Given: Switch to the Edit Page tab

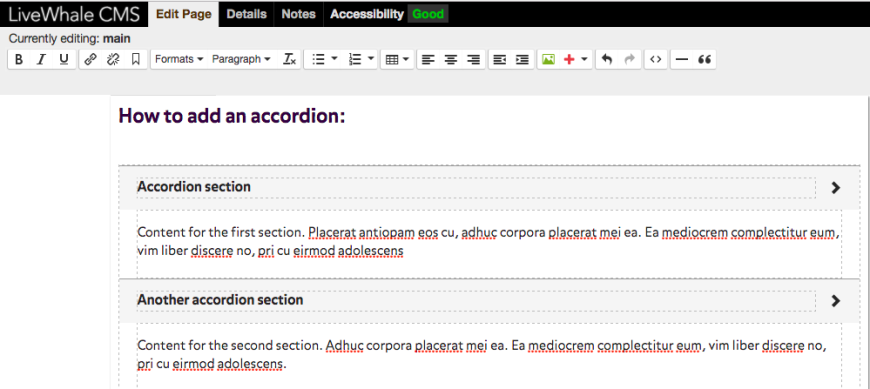Looking at the screenshot, I should click(x=184, y=14).
